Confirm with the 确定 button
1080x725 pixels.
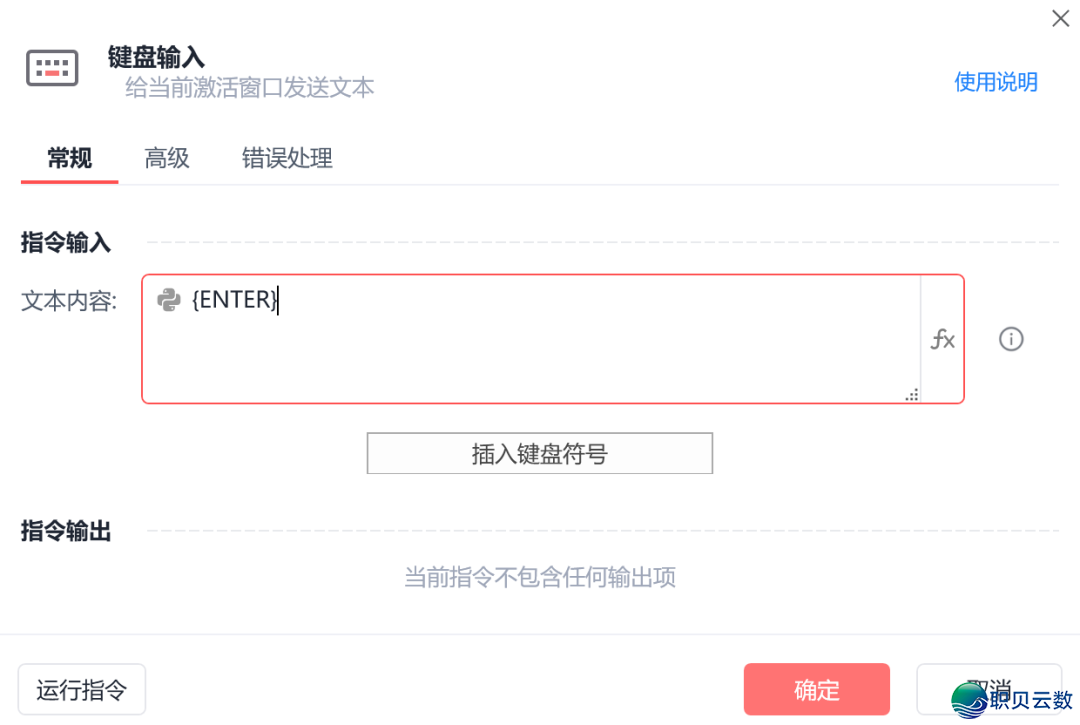[816, 689]
